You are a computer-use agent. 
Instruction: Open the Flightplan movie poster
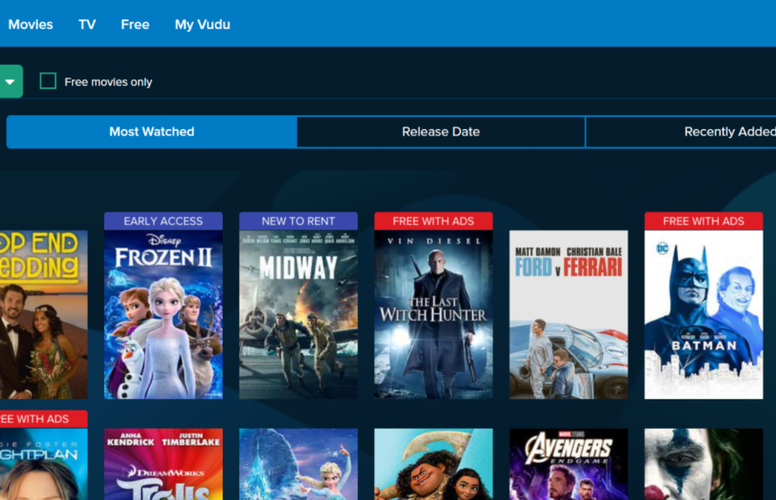tap(44, 464)
